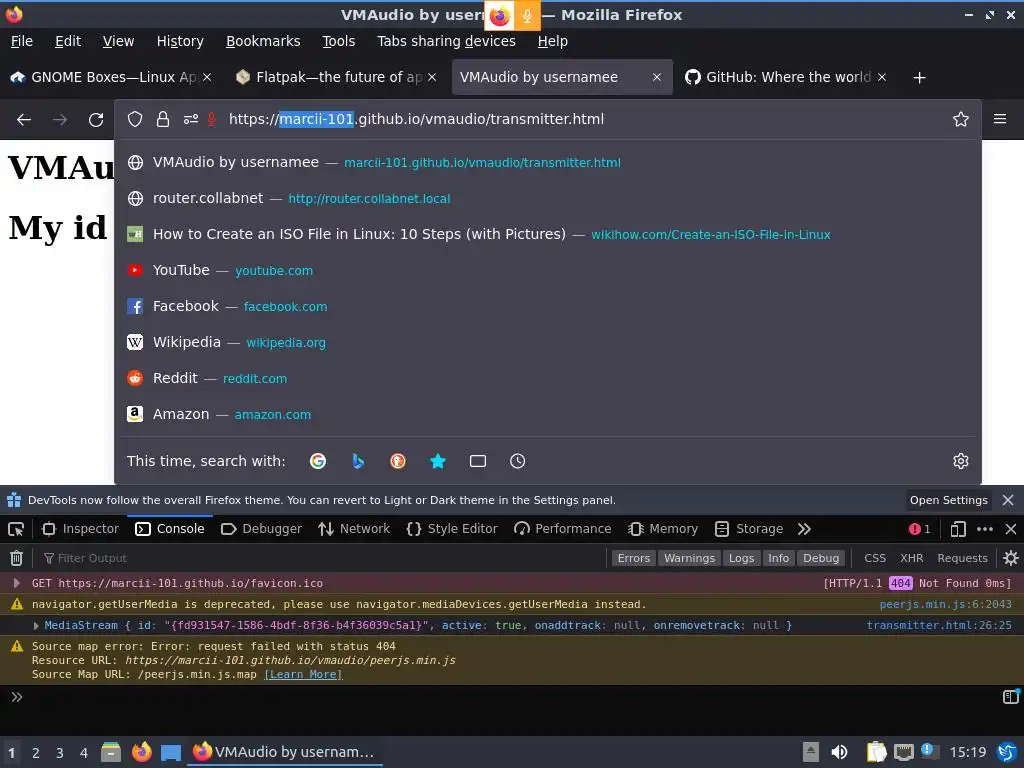
Task: Click the site security padlock icon
Action: click(x=163, y=119)
